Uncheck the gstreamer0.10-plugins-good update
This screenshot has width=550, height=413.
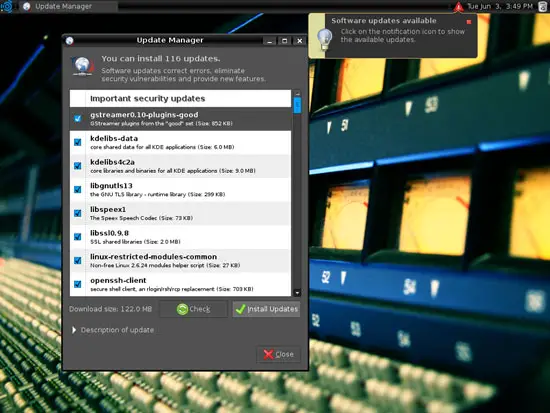[78, 119]
